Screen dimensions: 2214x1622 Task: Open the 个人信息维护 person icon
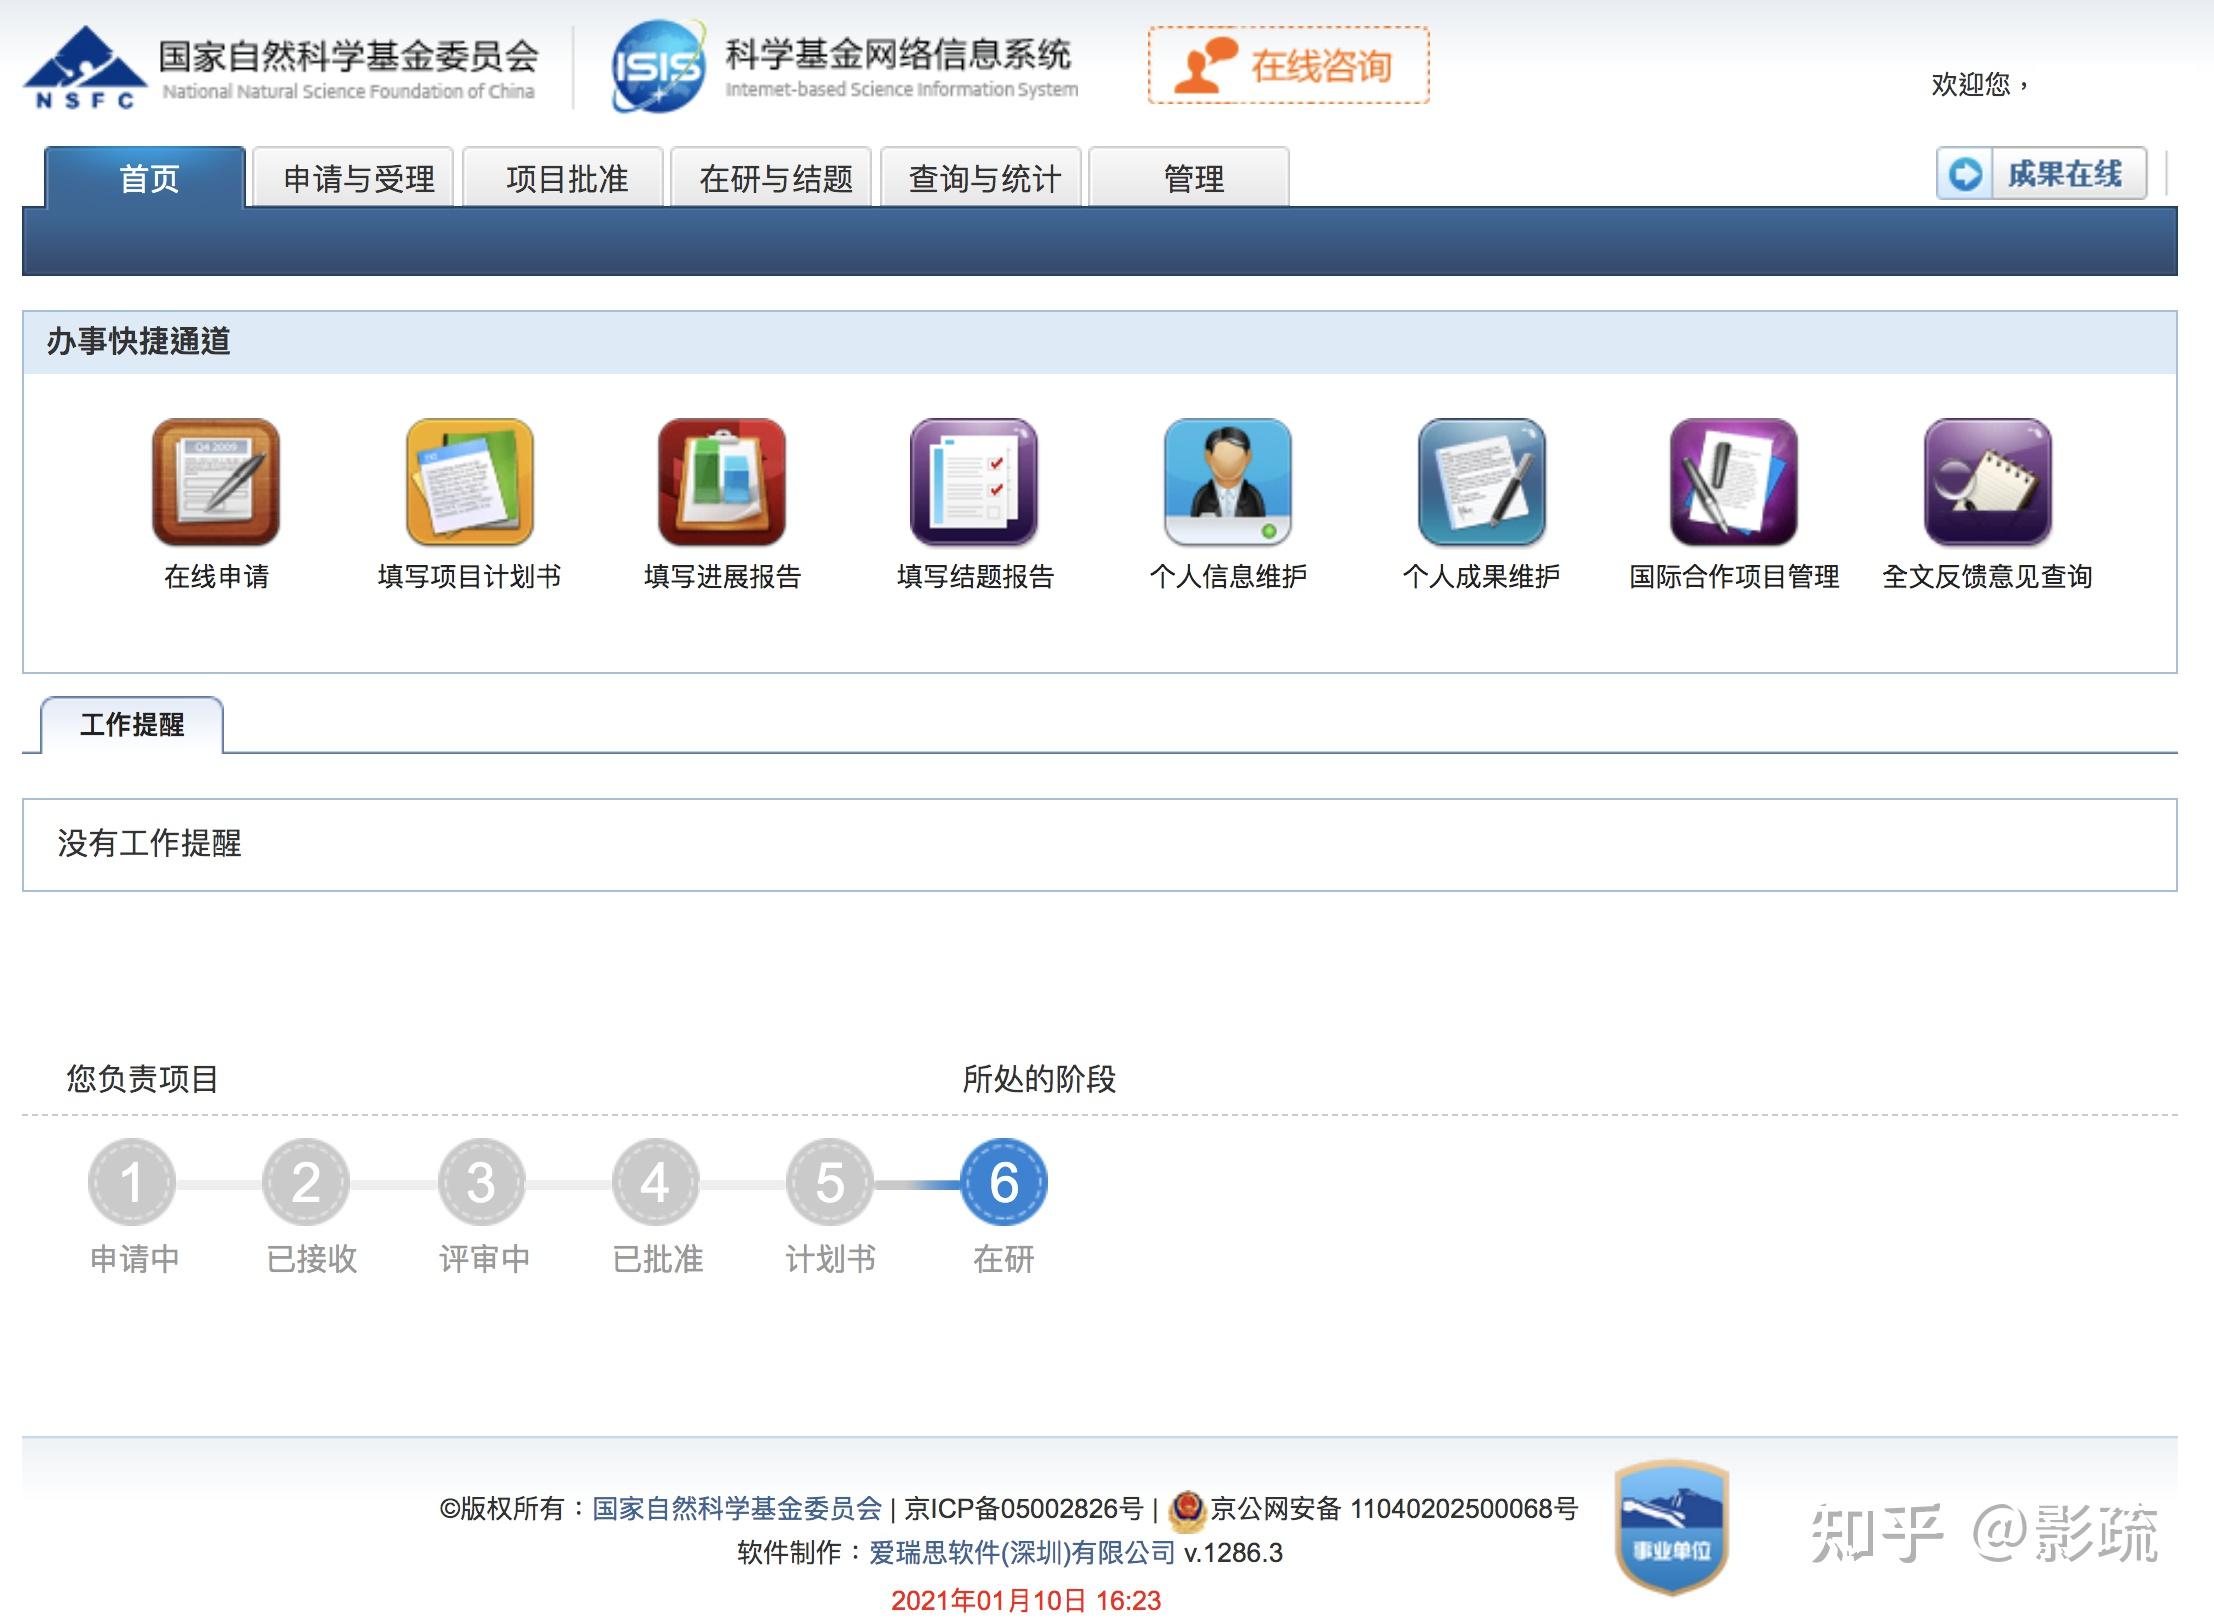click(x=1228, y=482)
